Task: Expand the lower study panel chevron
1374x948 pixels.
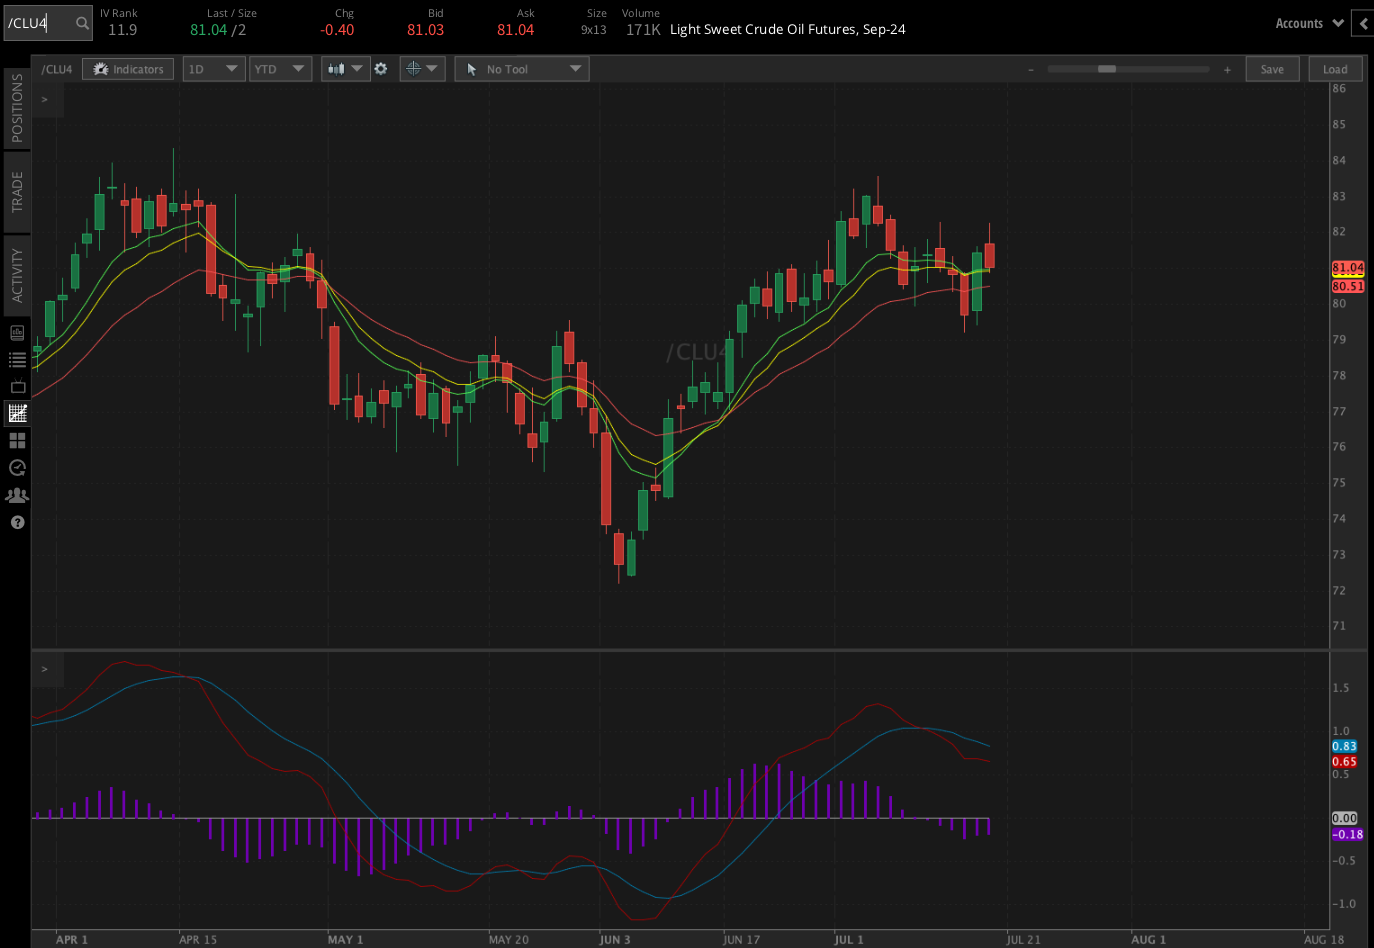Action: pos(43,669)
